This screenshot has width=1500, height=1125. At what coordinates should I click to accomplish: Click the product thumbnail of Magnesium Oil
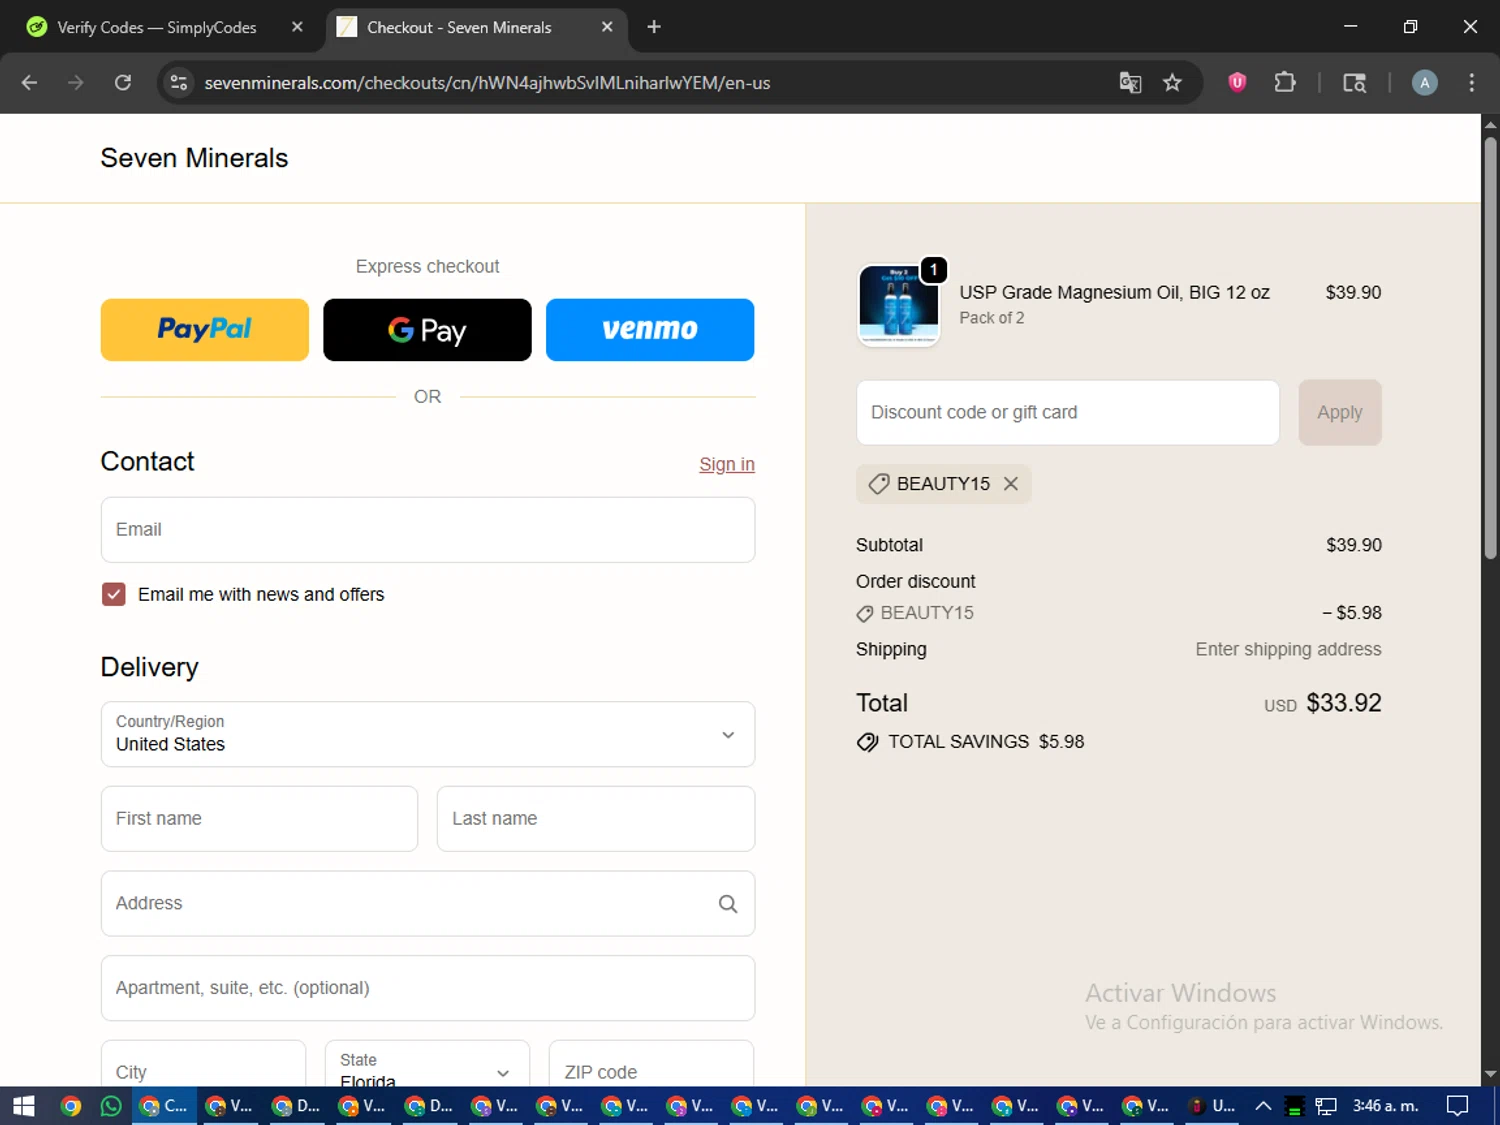pyautogui.click(x=899, y=305)
